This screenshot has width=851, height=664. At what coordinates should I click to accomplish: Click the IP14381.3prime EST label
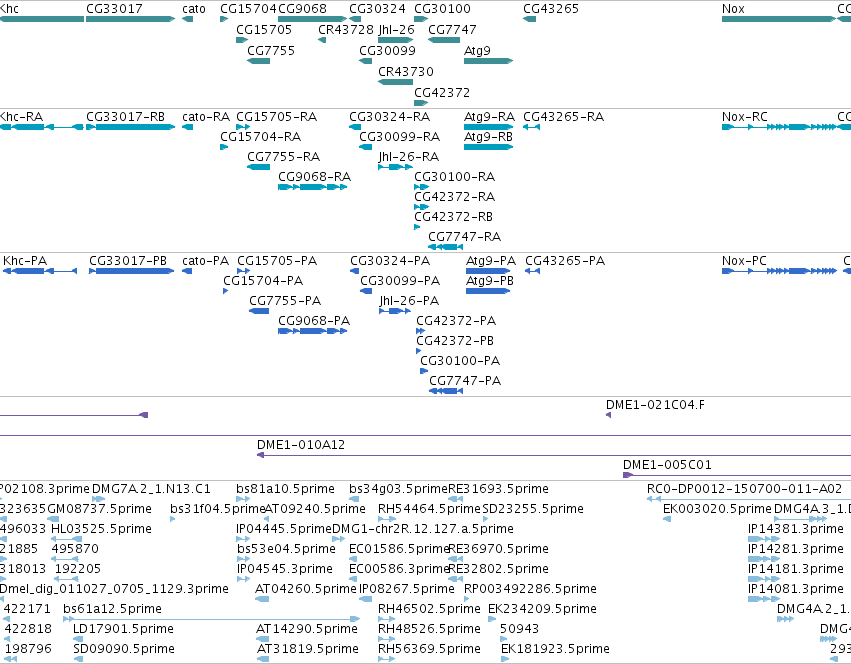pyautogui.click(x=796, y=529)
